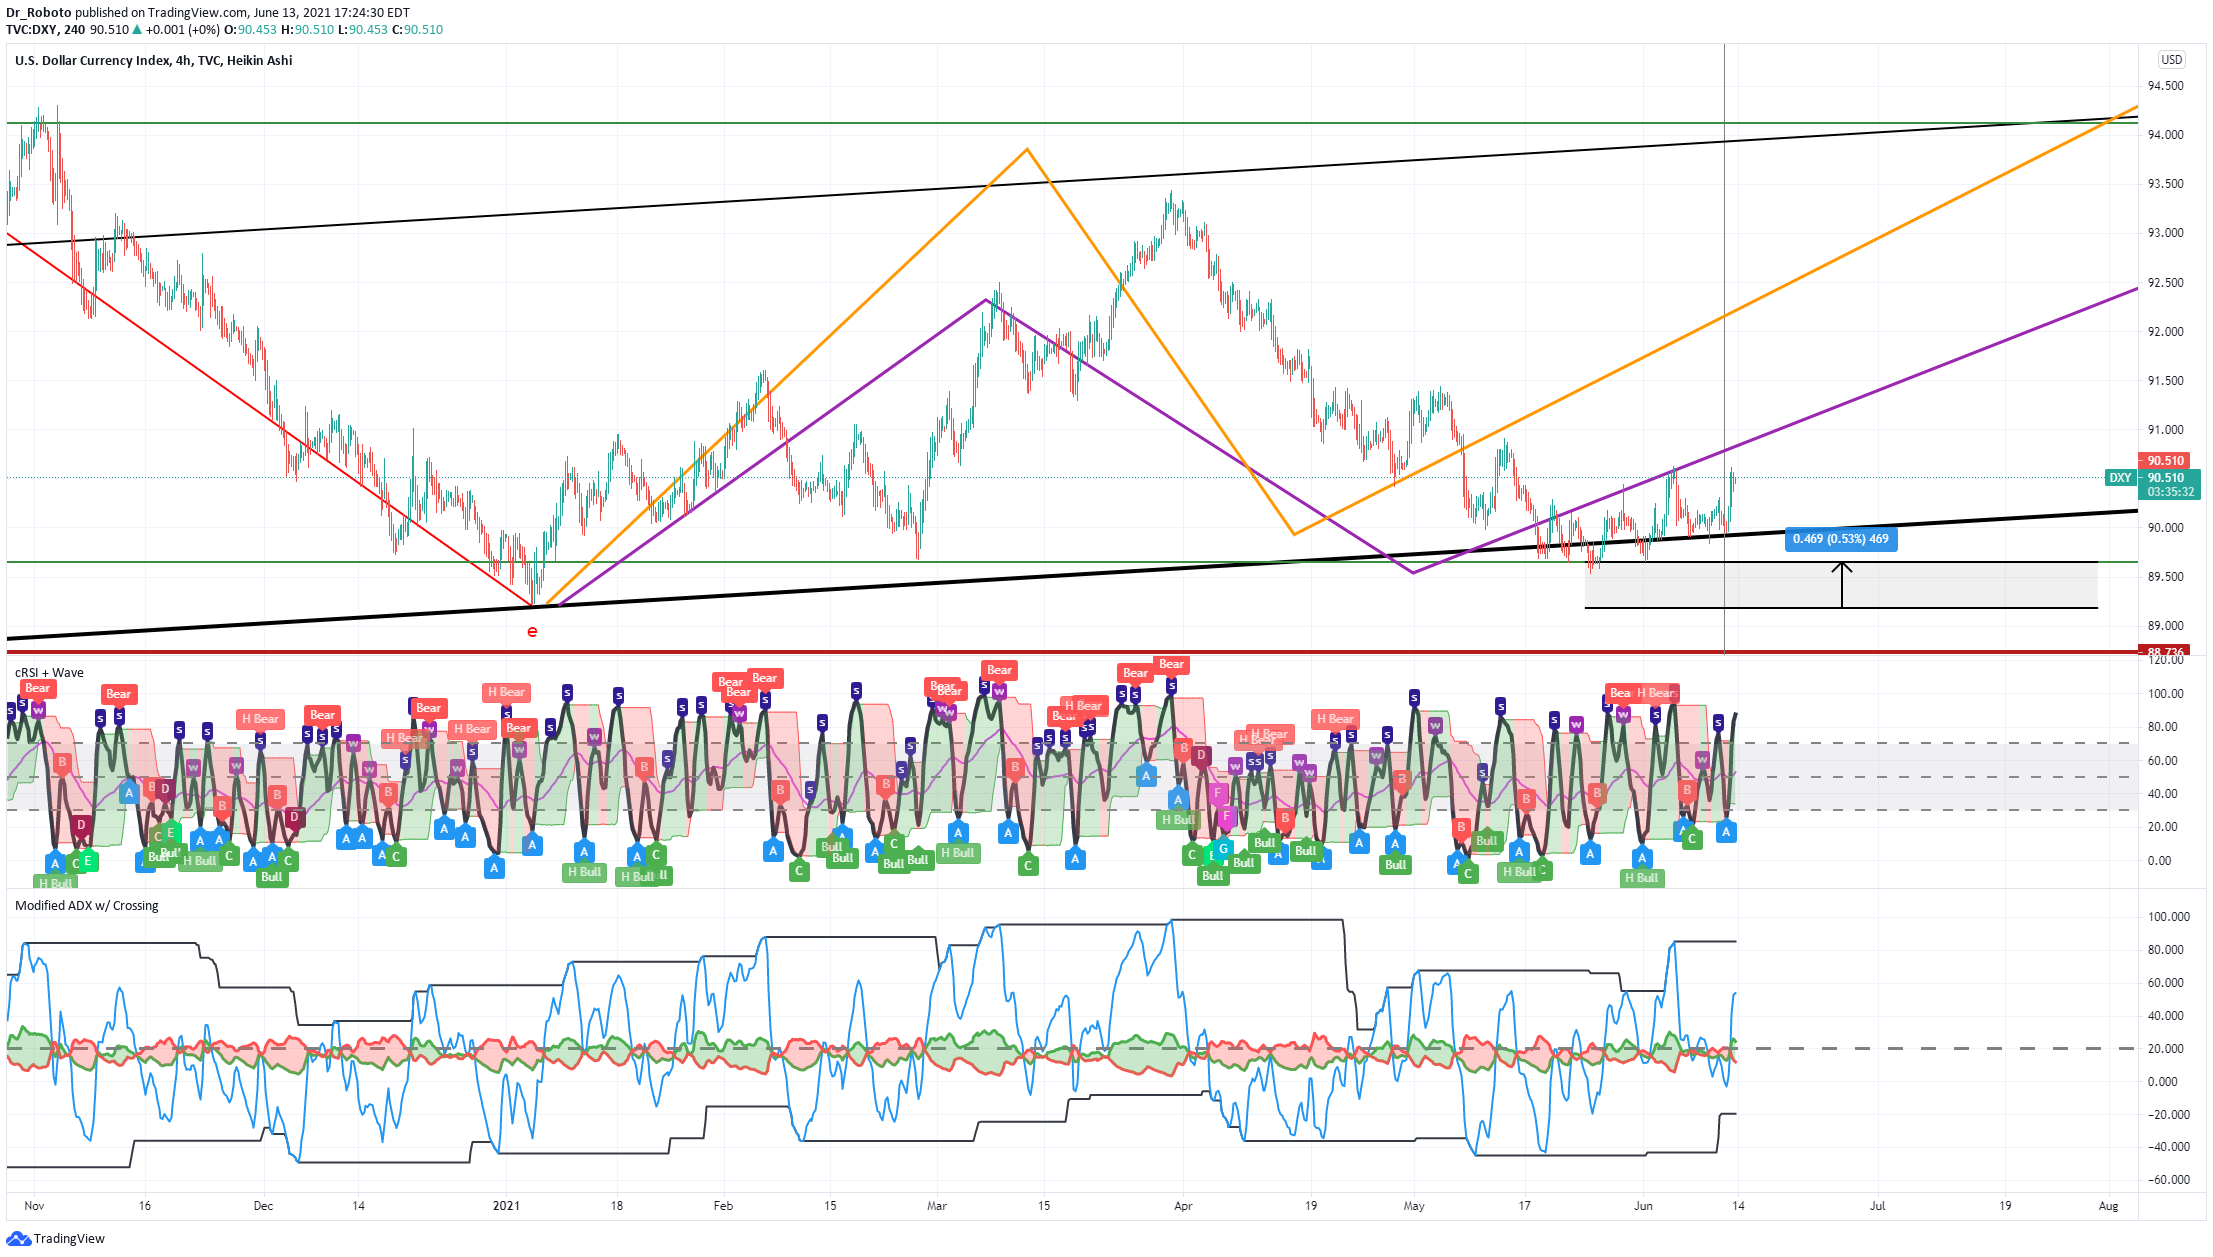Click the 2021 label on time axis

506,1206
